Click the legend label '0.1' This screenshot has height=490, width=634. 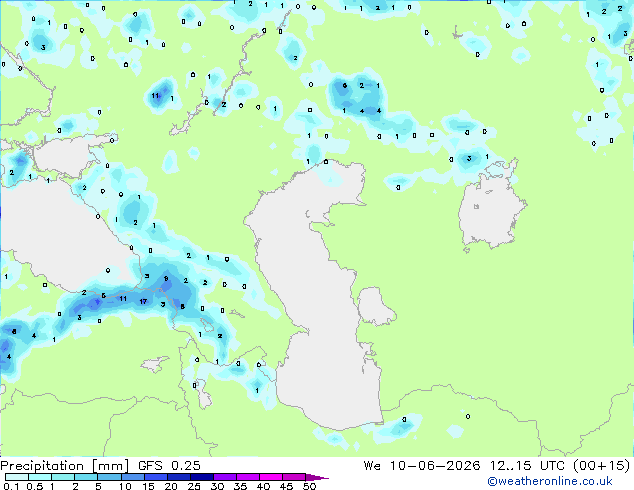click(11, 486)
